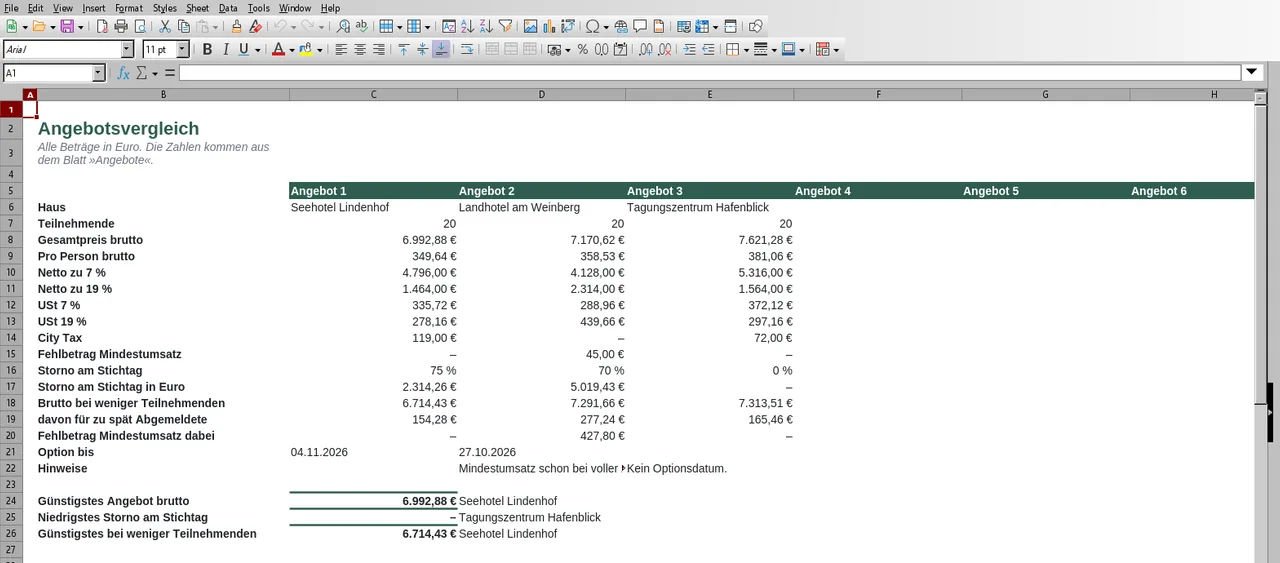Insert a hyperlink
This screenshot has height=563, width=1280.
621,26
